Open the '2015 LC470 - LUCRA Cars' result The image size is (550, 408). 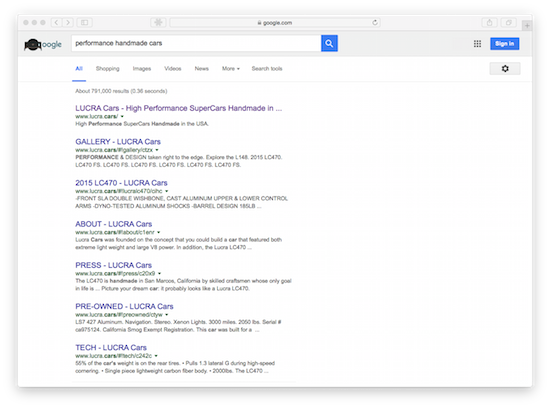(x=121, y=183)
